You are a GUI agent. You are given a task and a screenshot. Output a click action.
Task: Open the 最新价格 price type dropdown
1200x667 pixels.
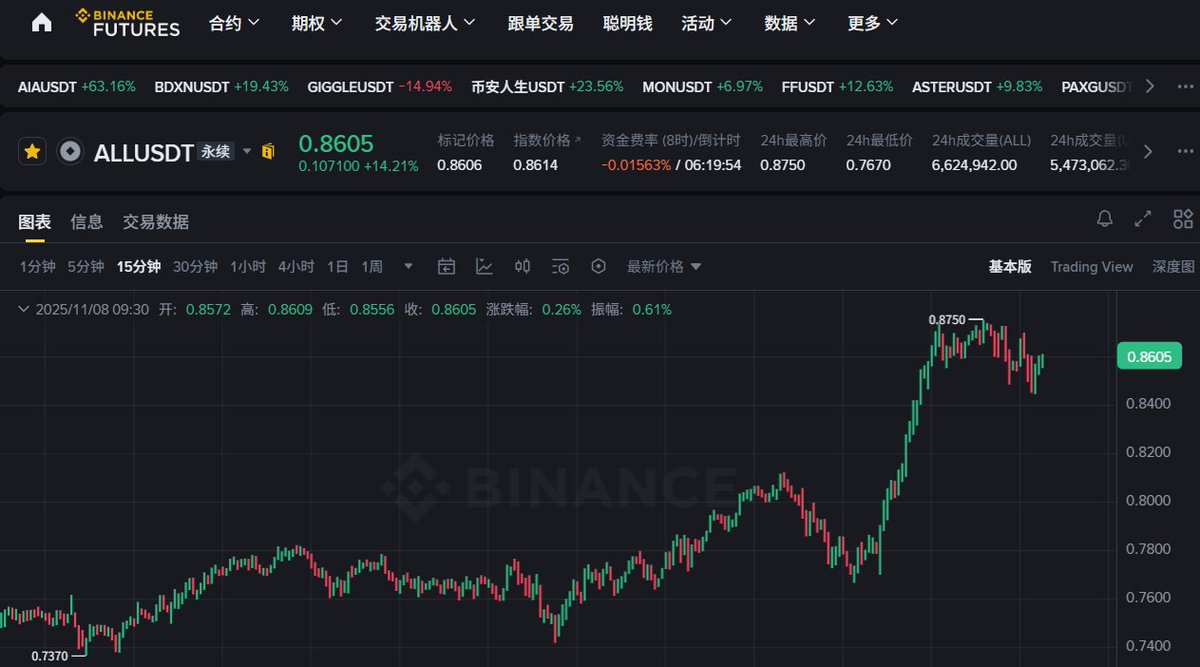[x=664, y=266]
